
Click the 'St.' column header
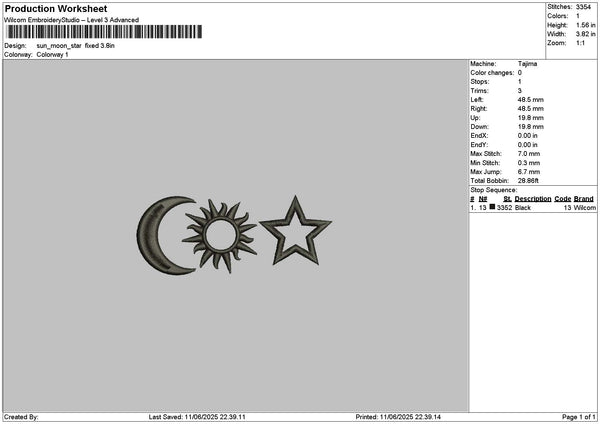(x=507, y=199)
